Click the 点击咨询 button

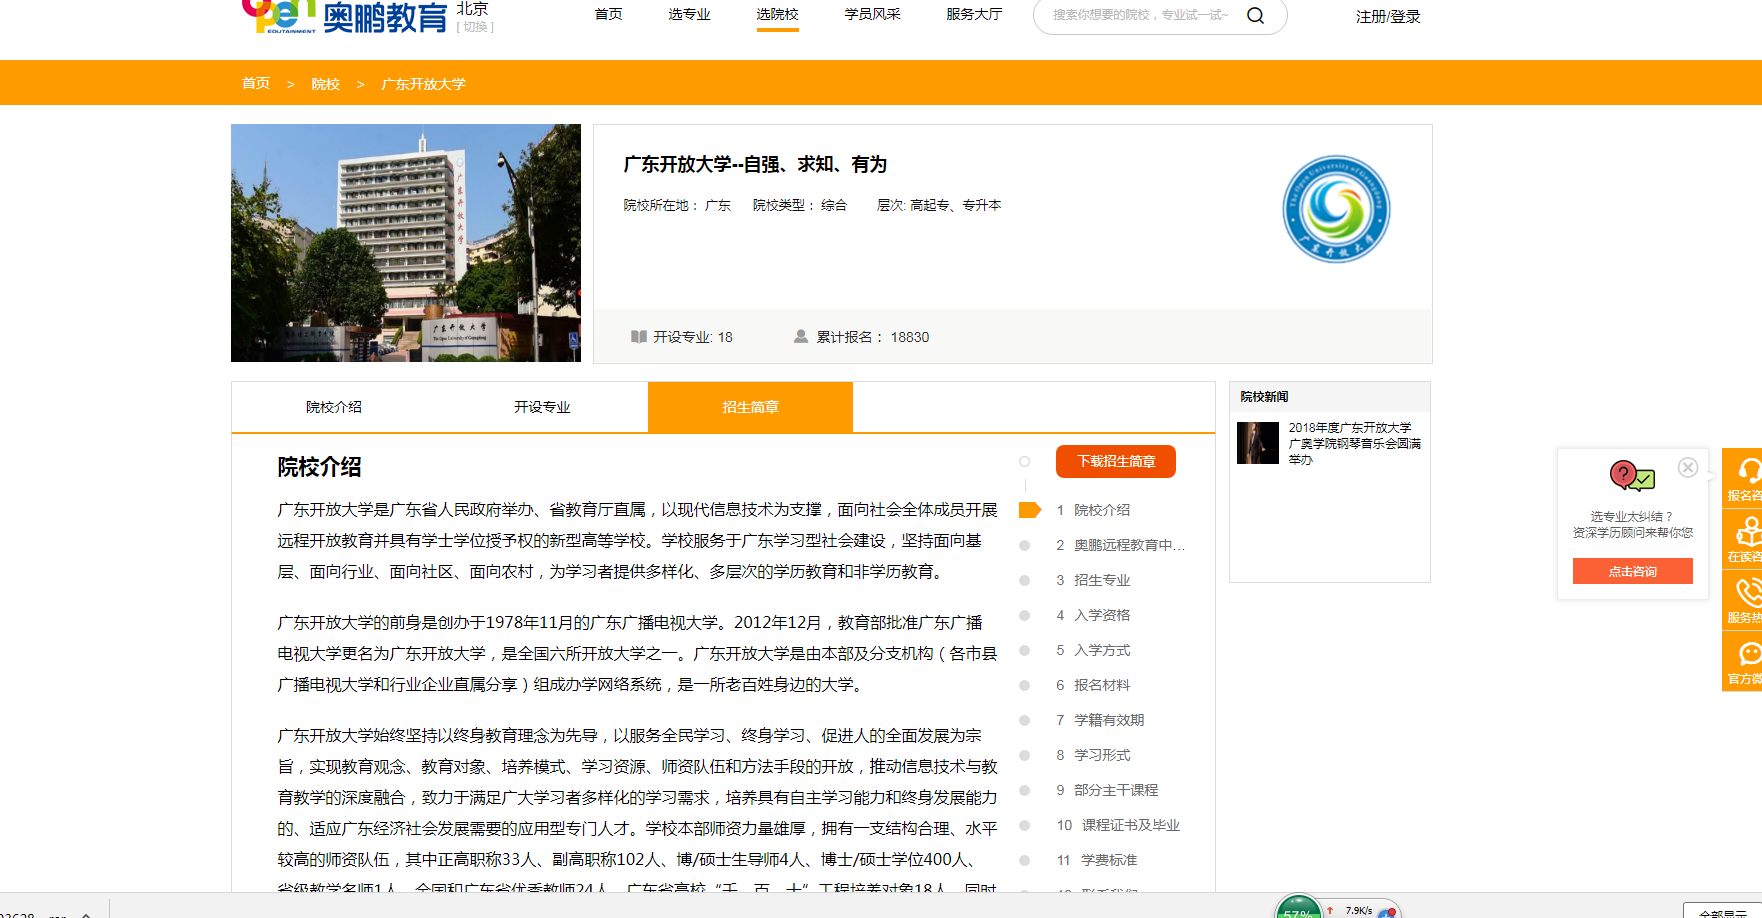click(1632, 571)
